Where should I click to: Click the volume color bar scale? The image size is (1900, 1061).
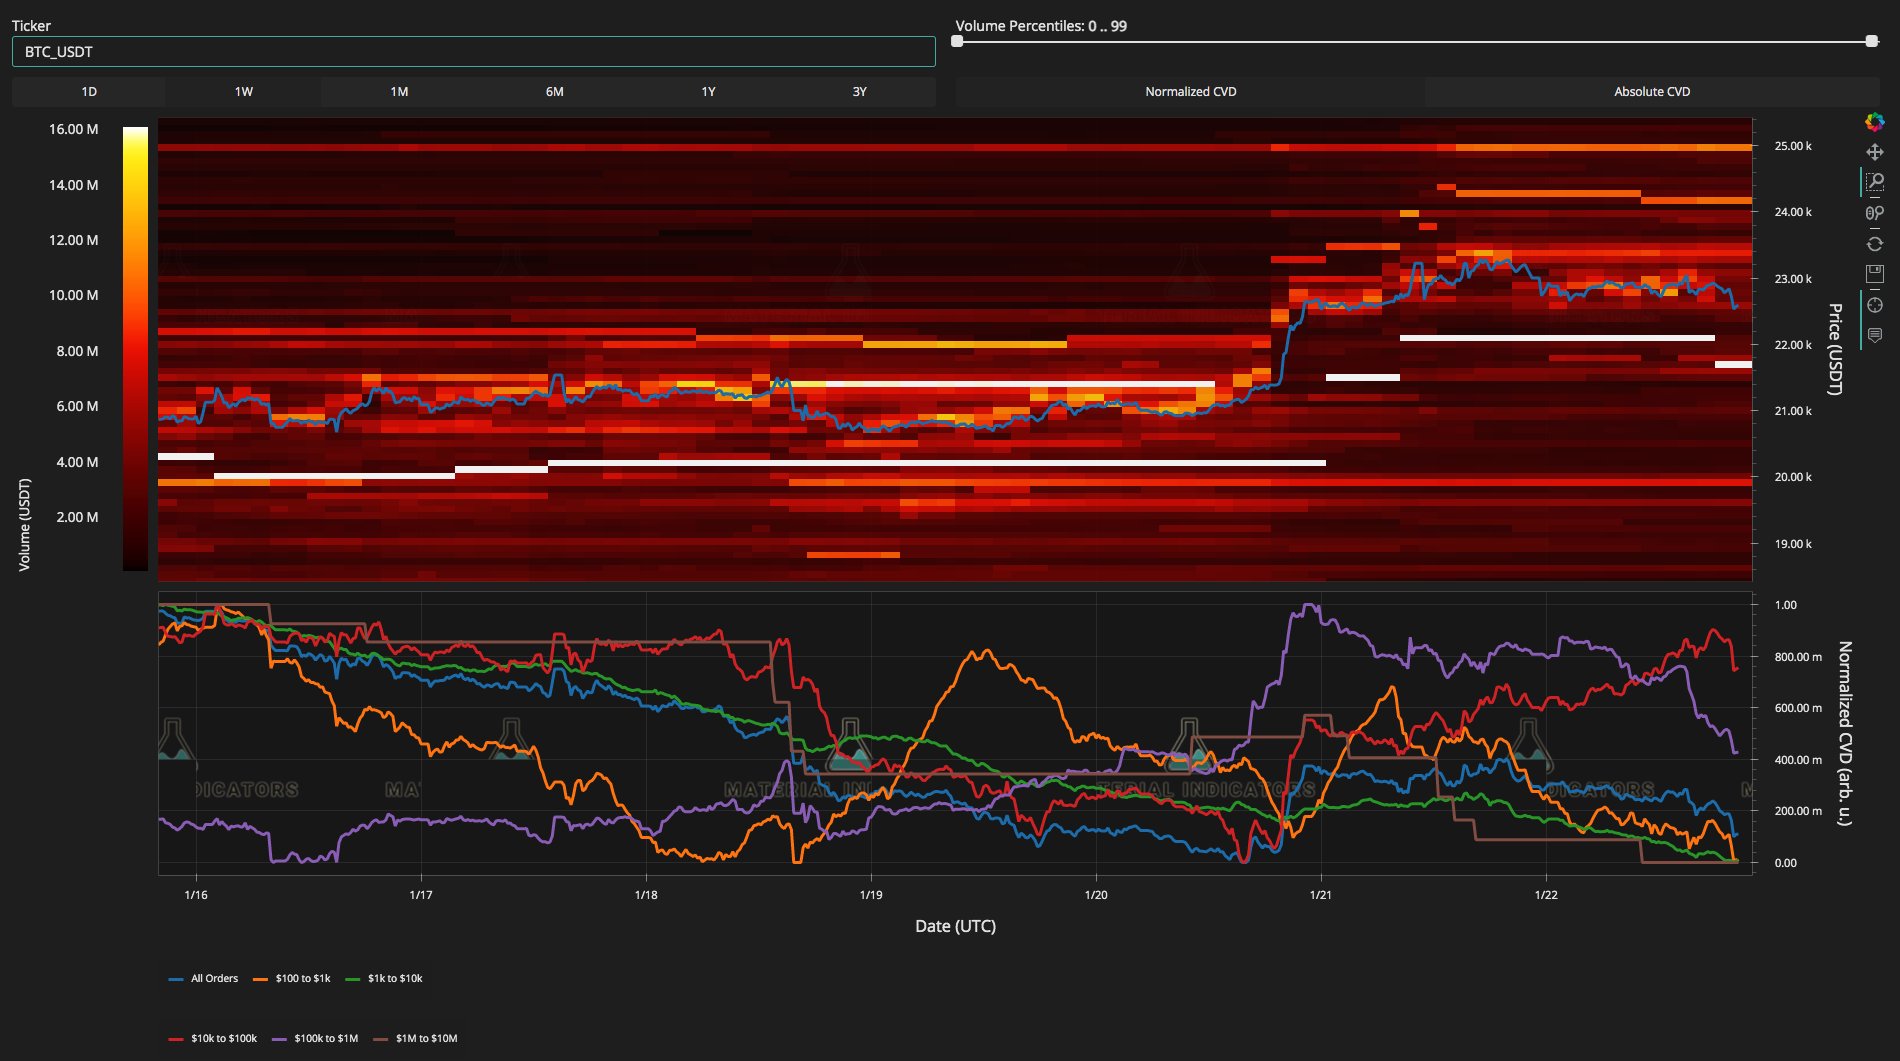coord(135,348)
